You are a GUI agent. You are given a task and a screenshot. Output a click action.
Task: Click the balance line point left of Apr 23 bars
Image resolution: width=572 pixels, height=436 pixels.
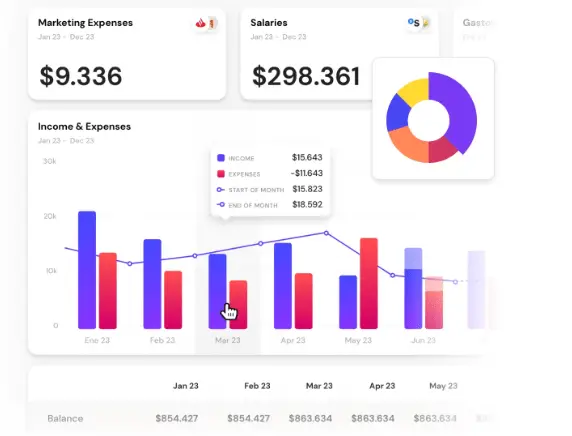pyautogui.click(x=260, y=243)
